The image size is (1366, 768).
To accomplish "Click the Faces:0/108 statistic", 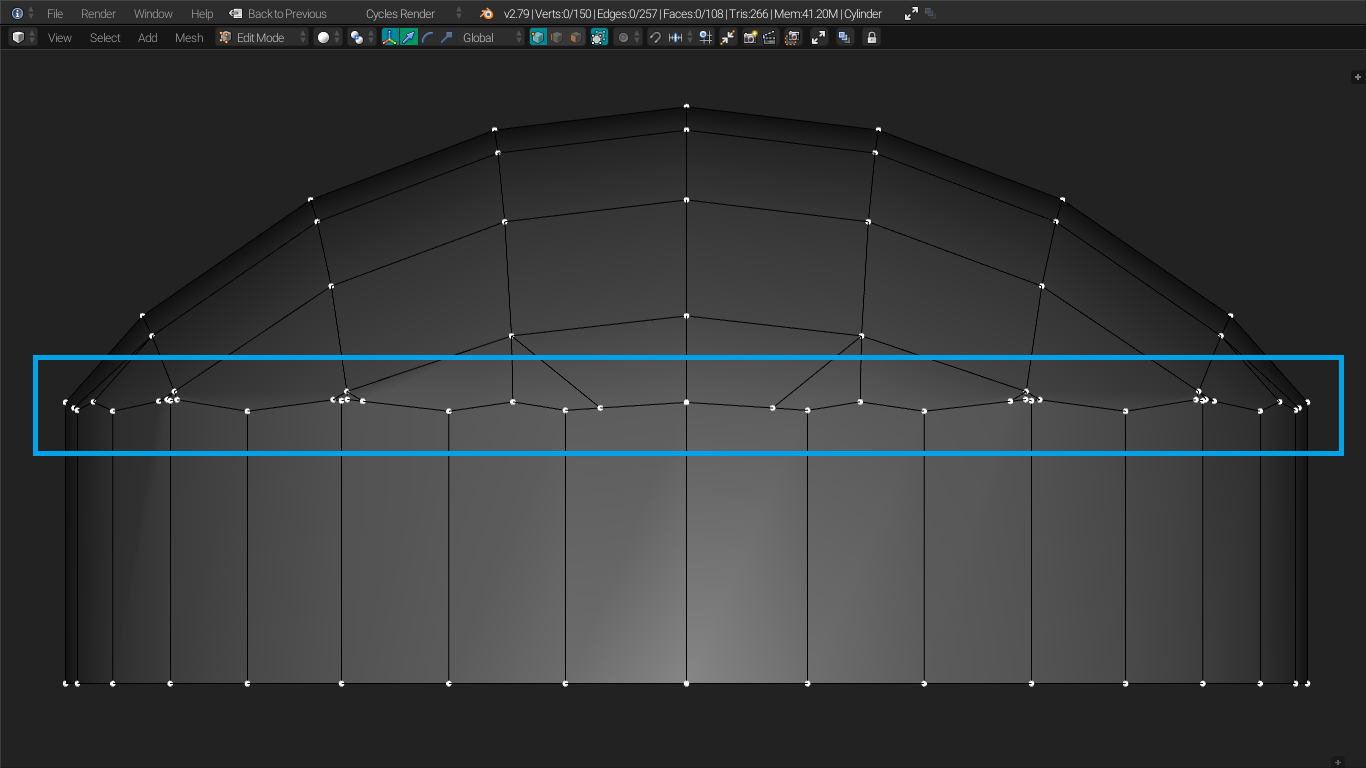I will point(692,14).
